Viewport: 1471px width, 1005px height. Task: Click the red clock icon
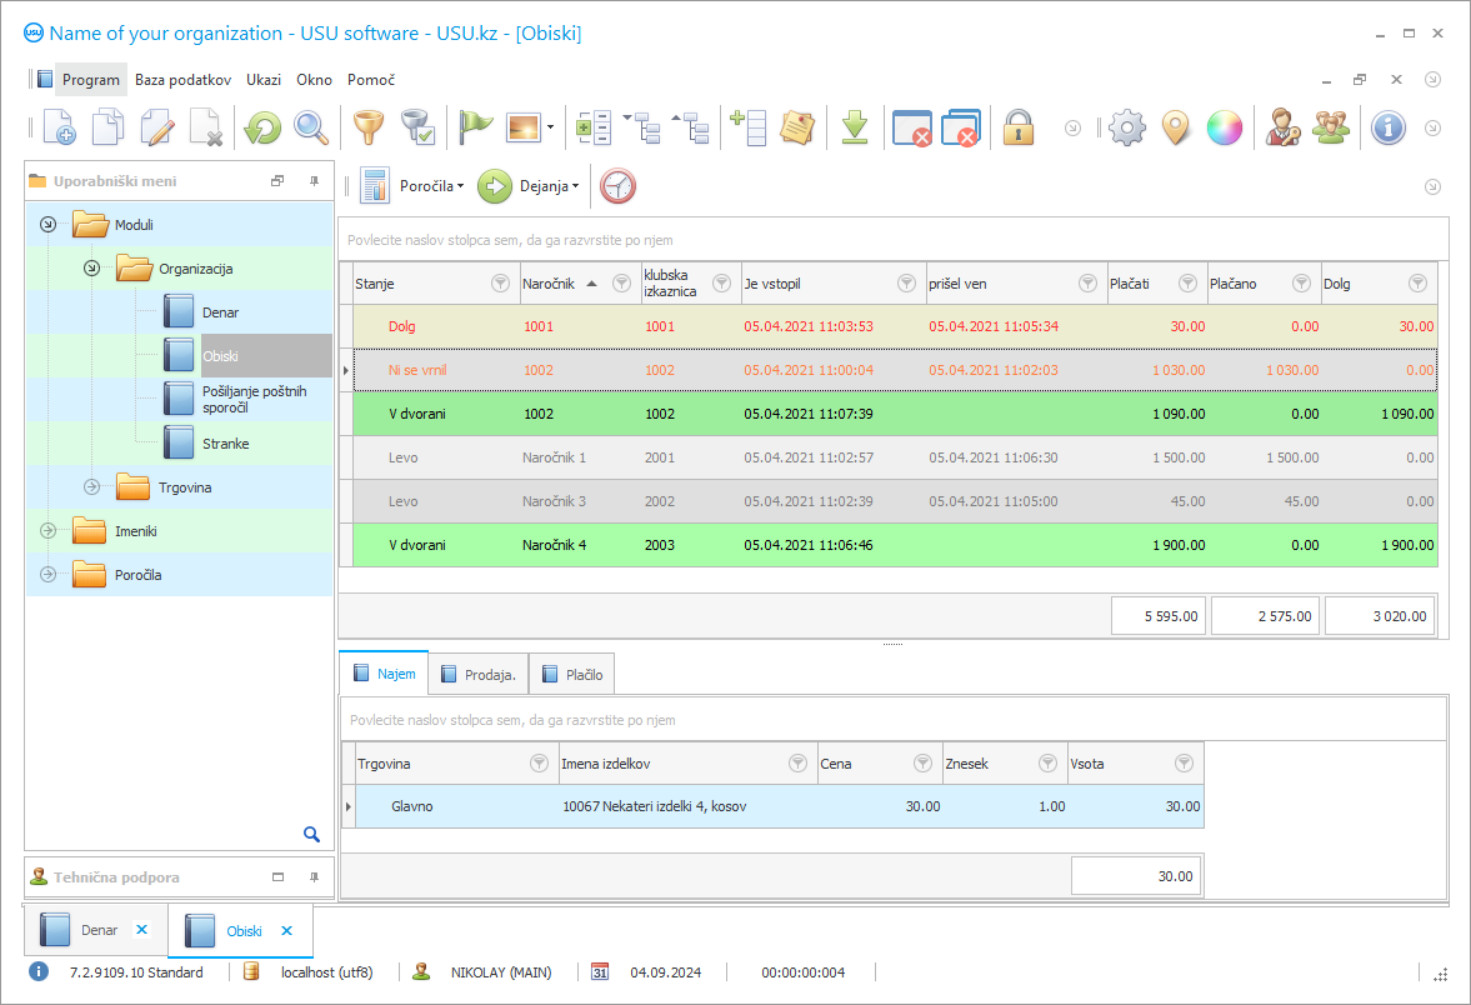(x=618, y=186)
